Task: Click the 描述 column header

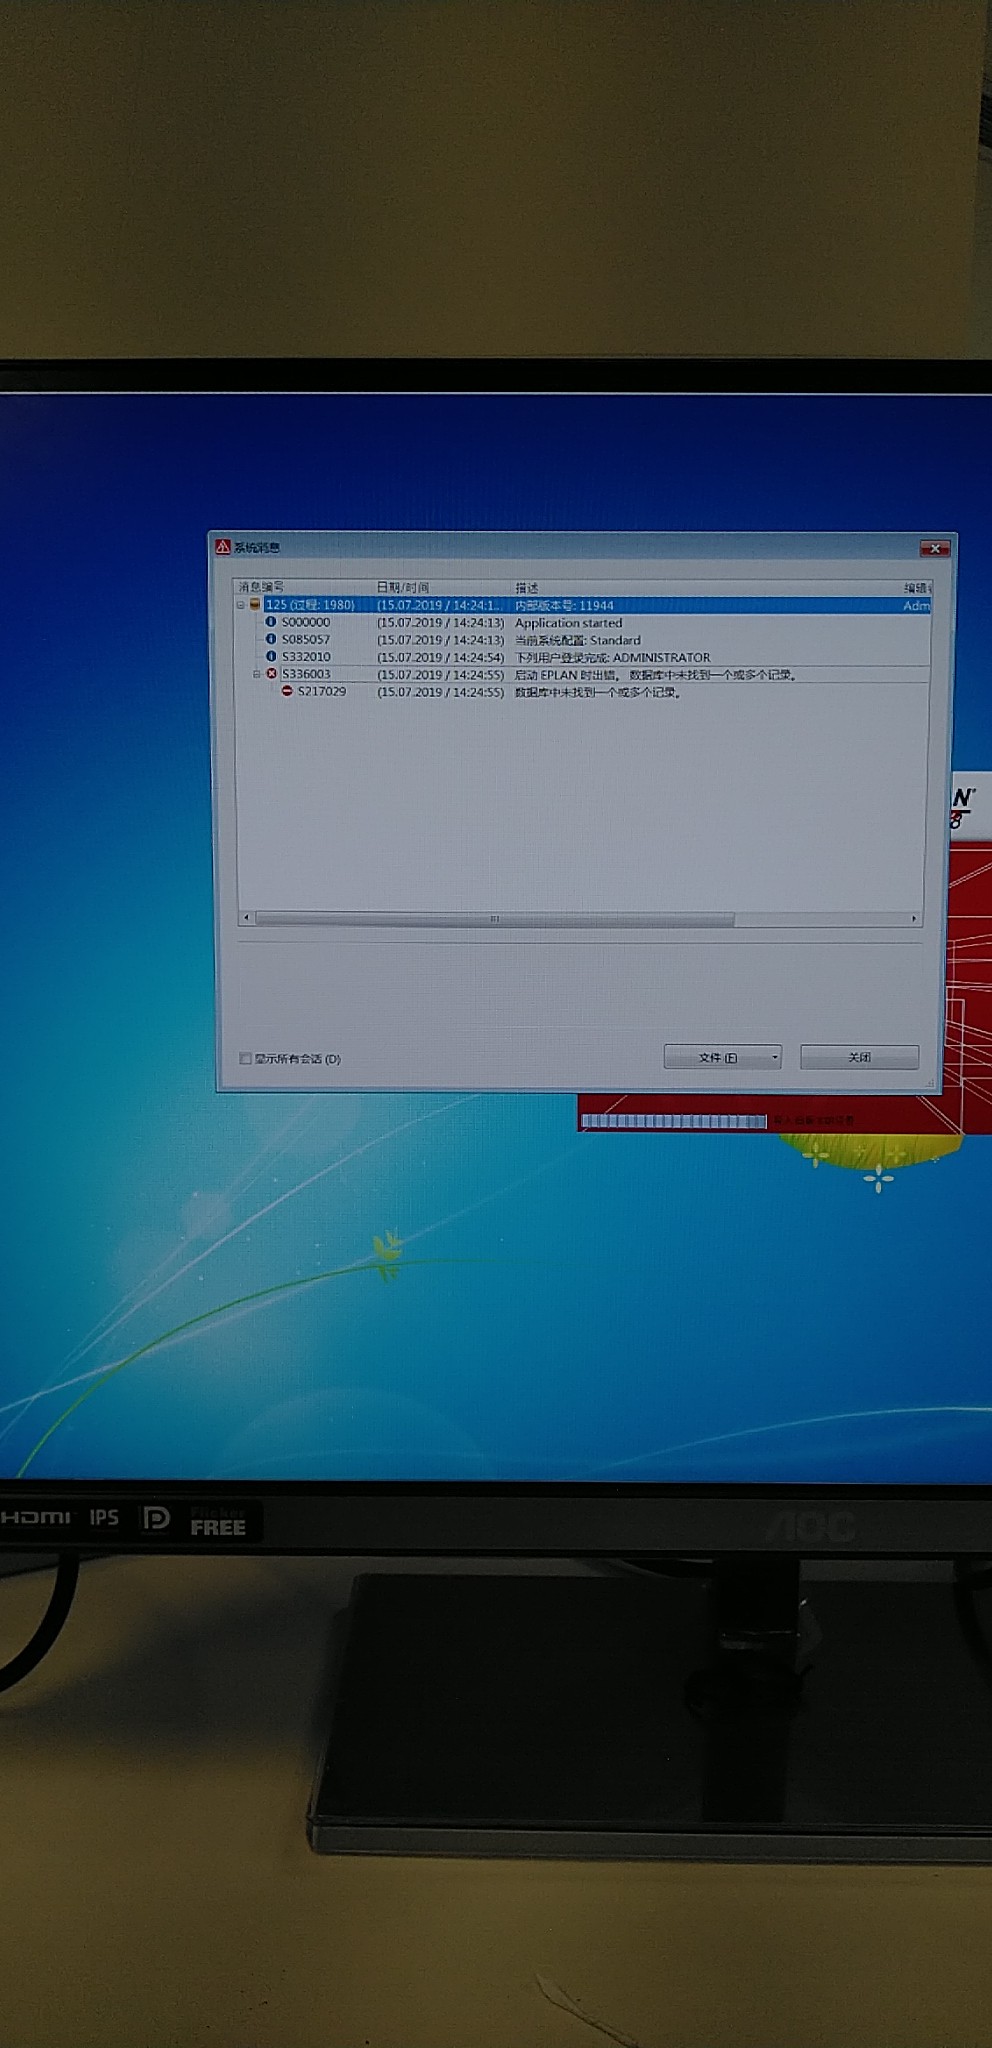Action: pyautogui.click(x=526, y=588)
